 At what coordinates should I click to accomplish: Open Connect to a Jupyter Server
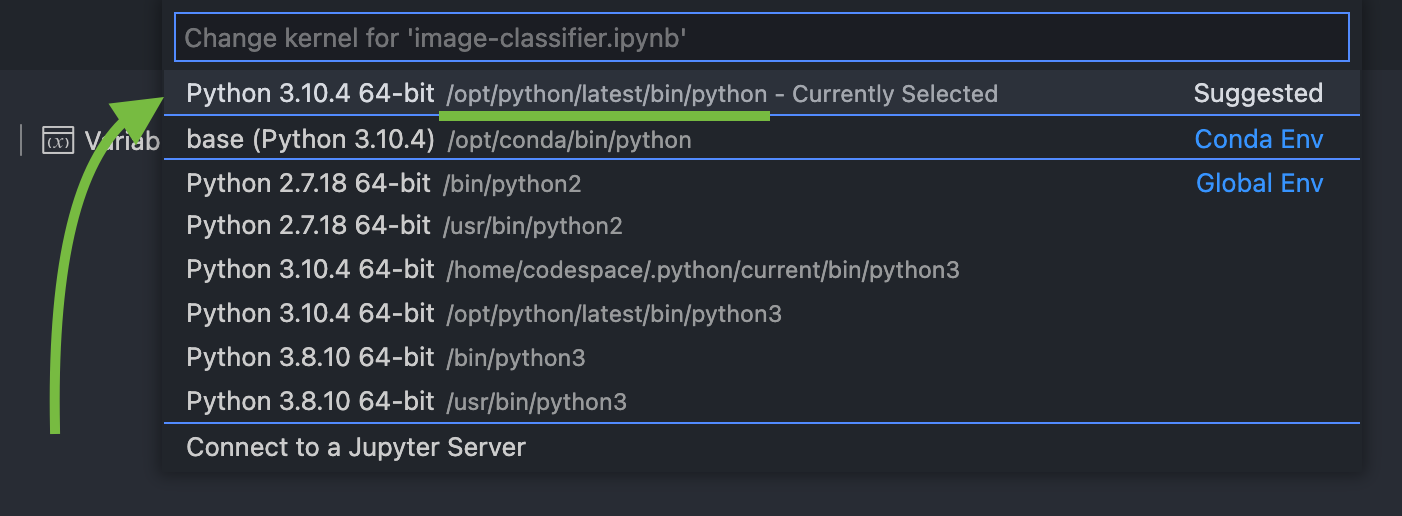point(356,447)
